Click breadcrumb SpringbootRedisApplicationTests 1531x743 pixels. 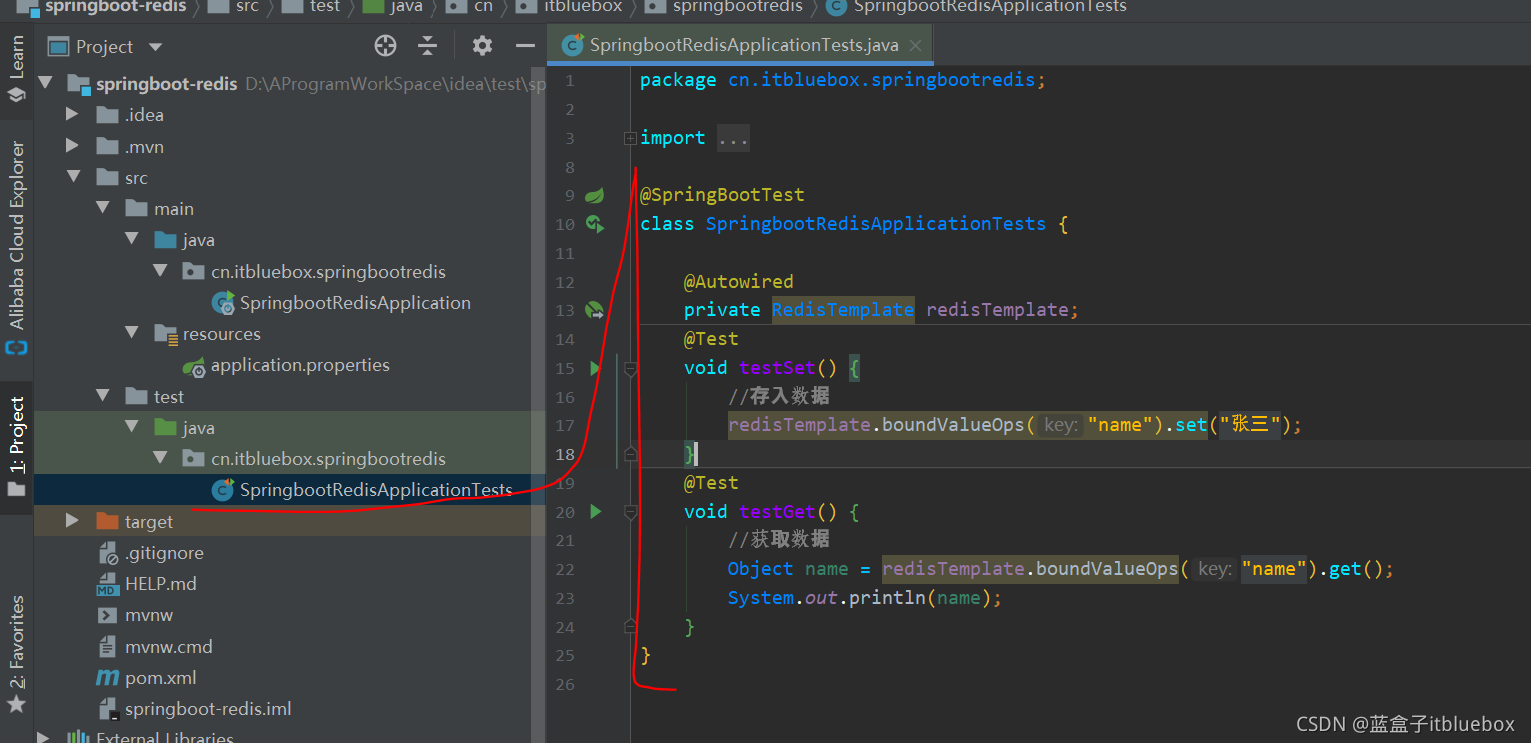(989, 6)
